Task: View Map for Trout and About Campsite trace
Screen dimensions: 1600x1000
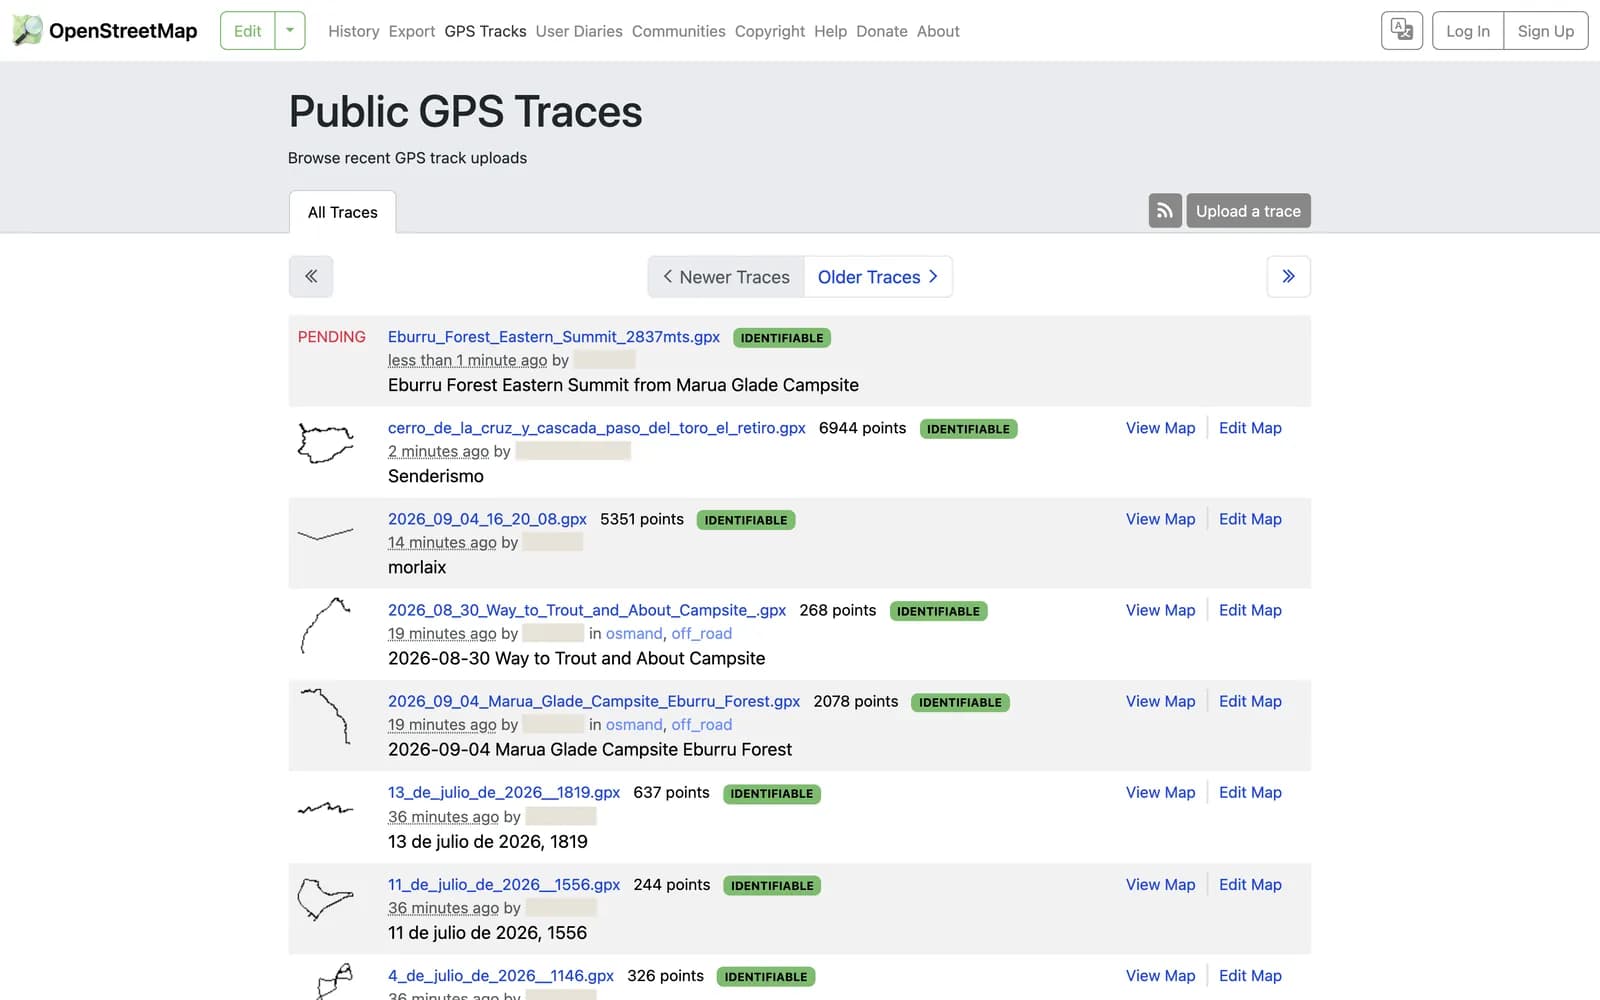Action: pyautogui.click(x=1160, y=610)
